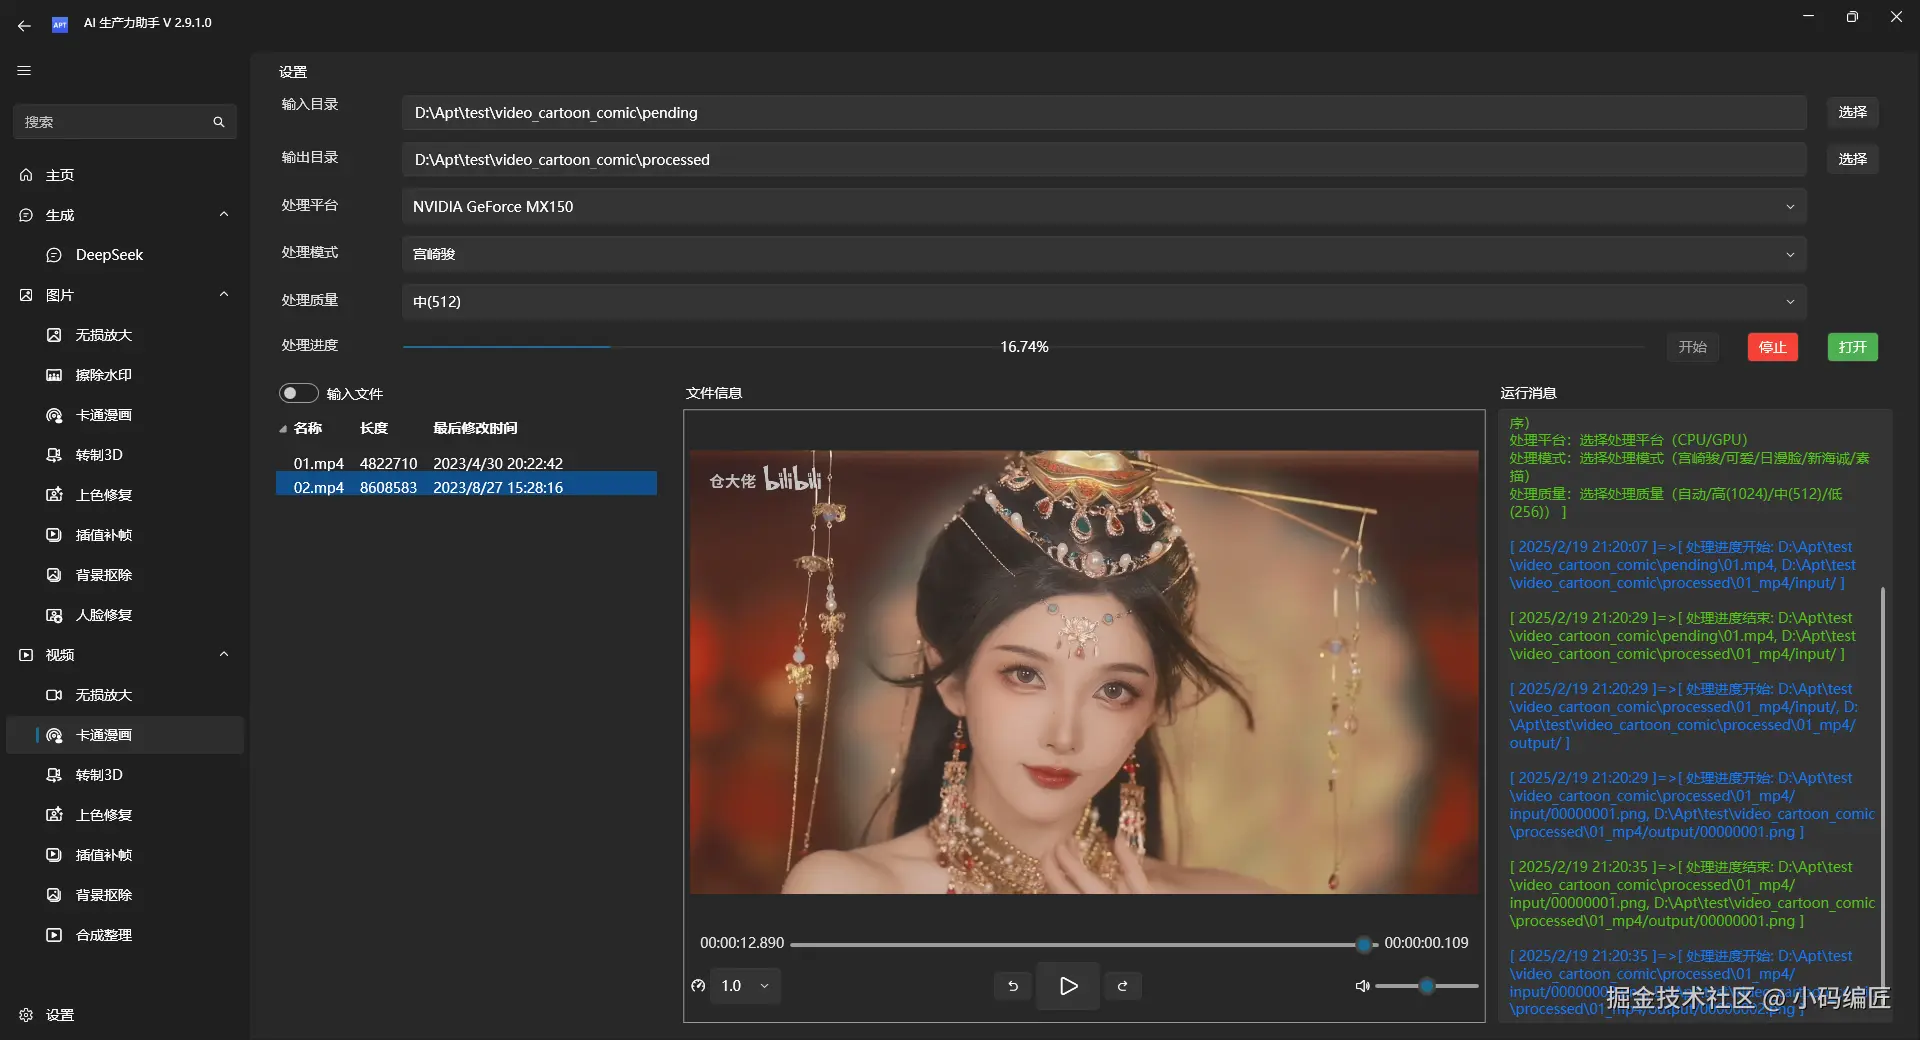Toggle the 输入文件 switch
The height and width of the screenshot is (1040, 1920).
click(x=298, y=394)
